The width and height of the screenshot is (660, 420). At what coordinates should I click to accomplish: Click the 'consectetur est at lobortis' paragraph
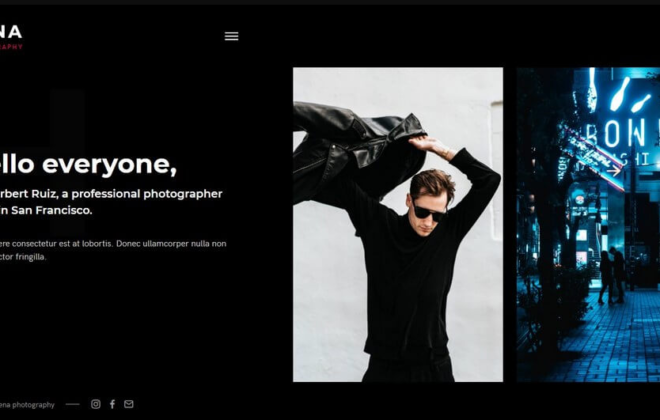pos(113,250)
